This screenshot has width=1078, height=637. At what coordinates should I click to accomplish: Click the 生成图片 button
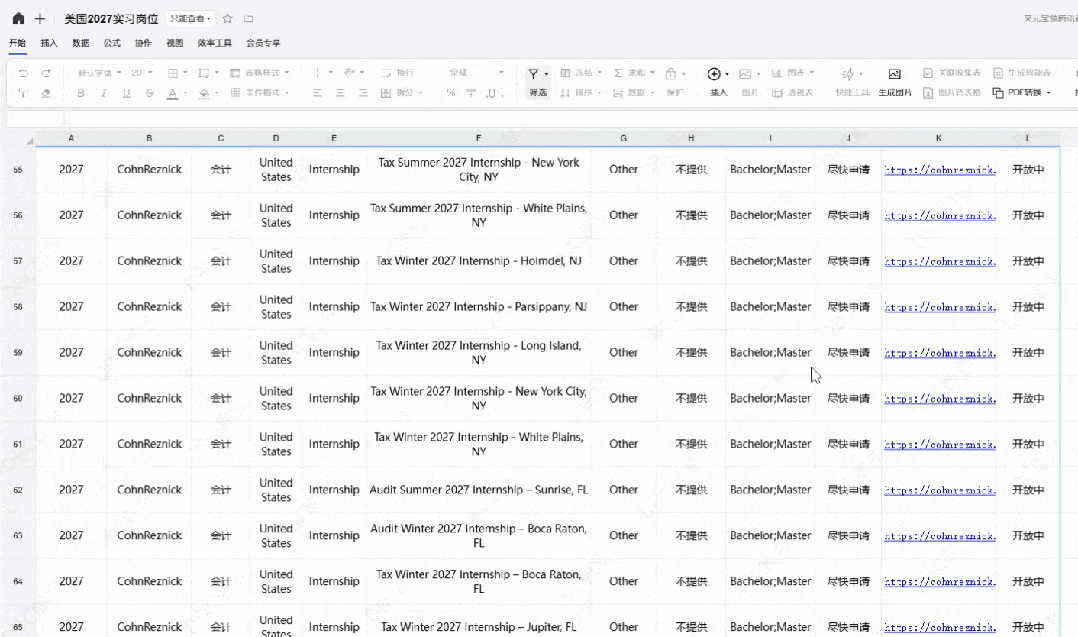[894, 82]
